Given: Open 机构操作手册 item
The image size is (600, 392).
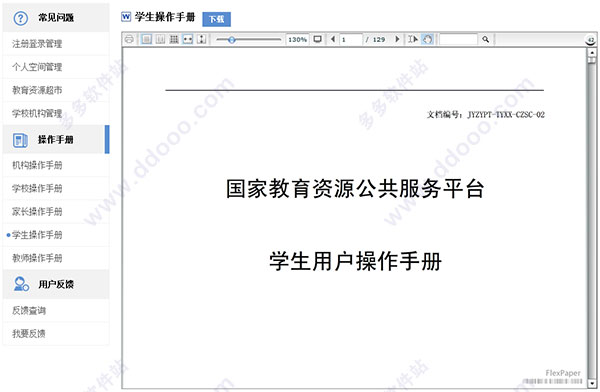Looking at the screenshot, I should [37, 165].
